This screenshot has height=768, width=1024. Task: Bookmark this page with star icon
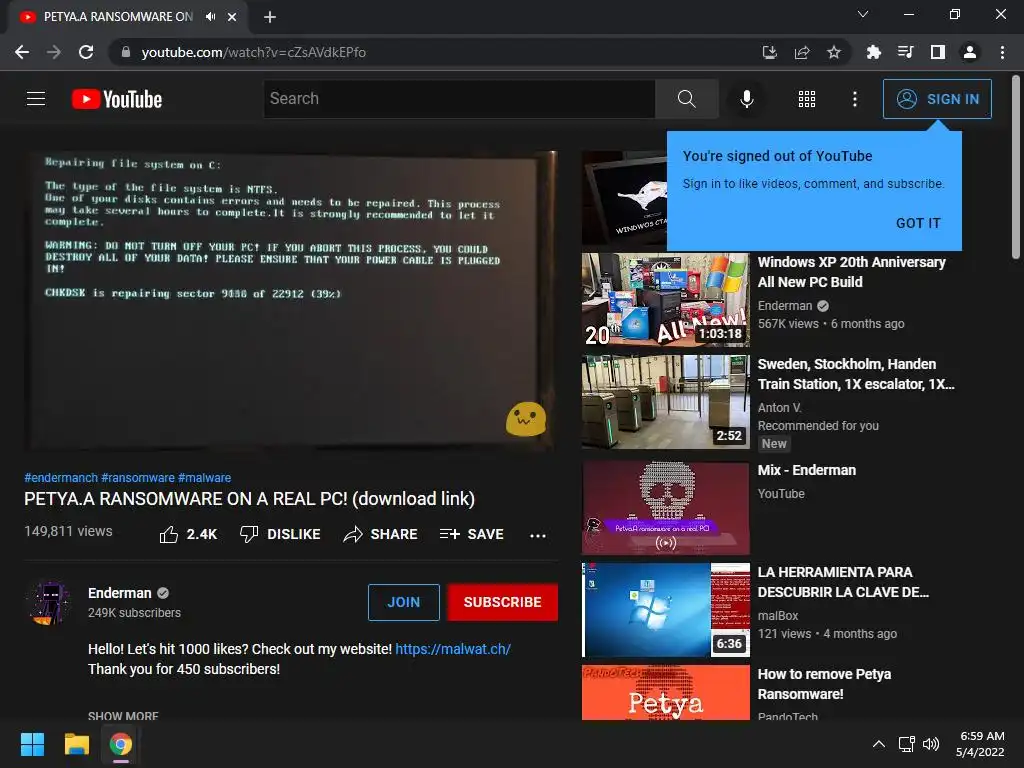pos(834,52)
